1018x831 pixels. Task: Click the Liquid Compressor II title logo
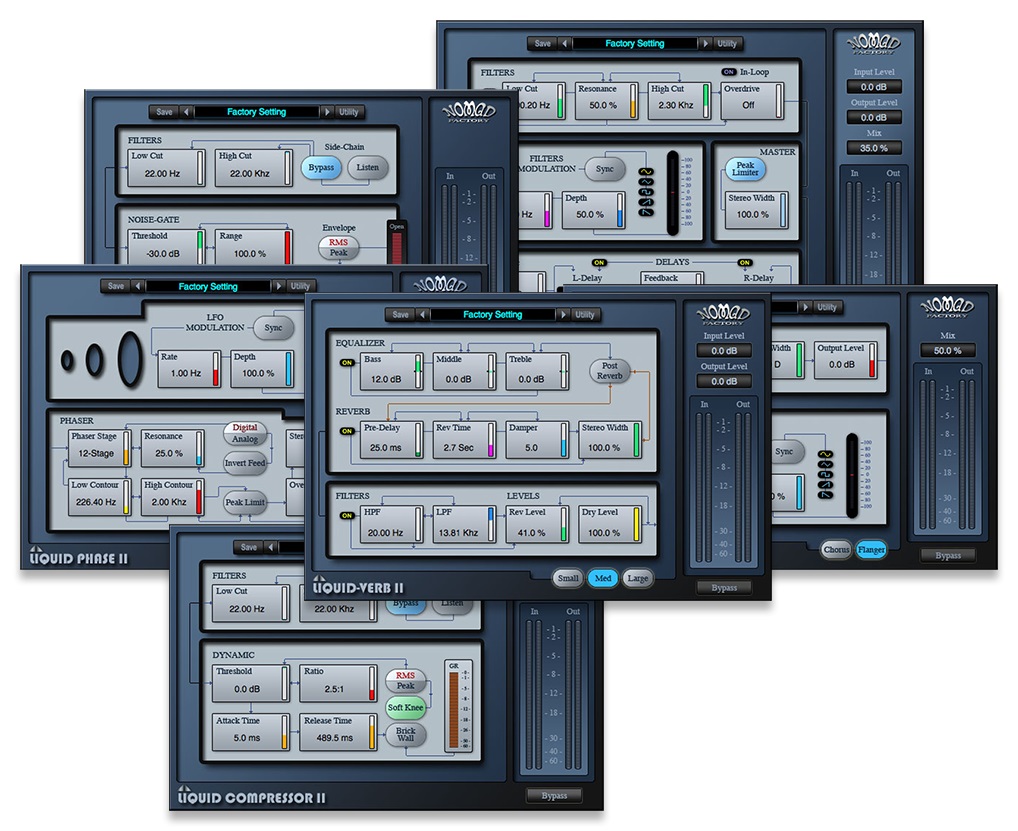251,796
